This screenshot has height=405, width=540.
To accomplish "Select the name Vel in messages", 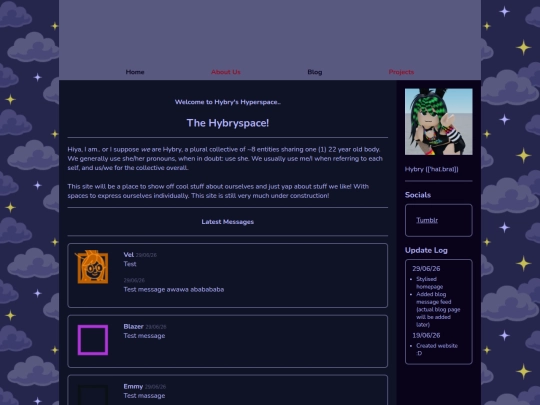I will pyautogui.click(x=128, y=255).
